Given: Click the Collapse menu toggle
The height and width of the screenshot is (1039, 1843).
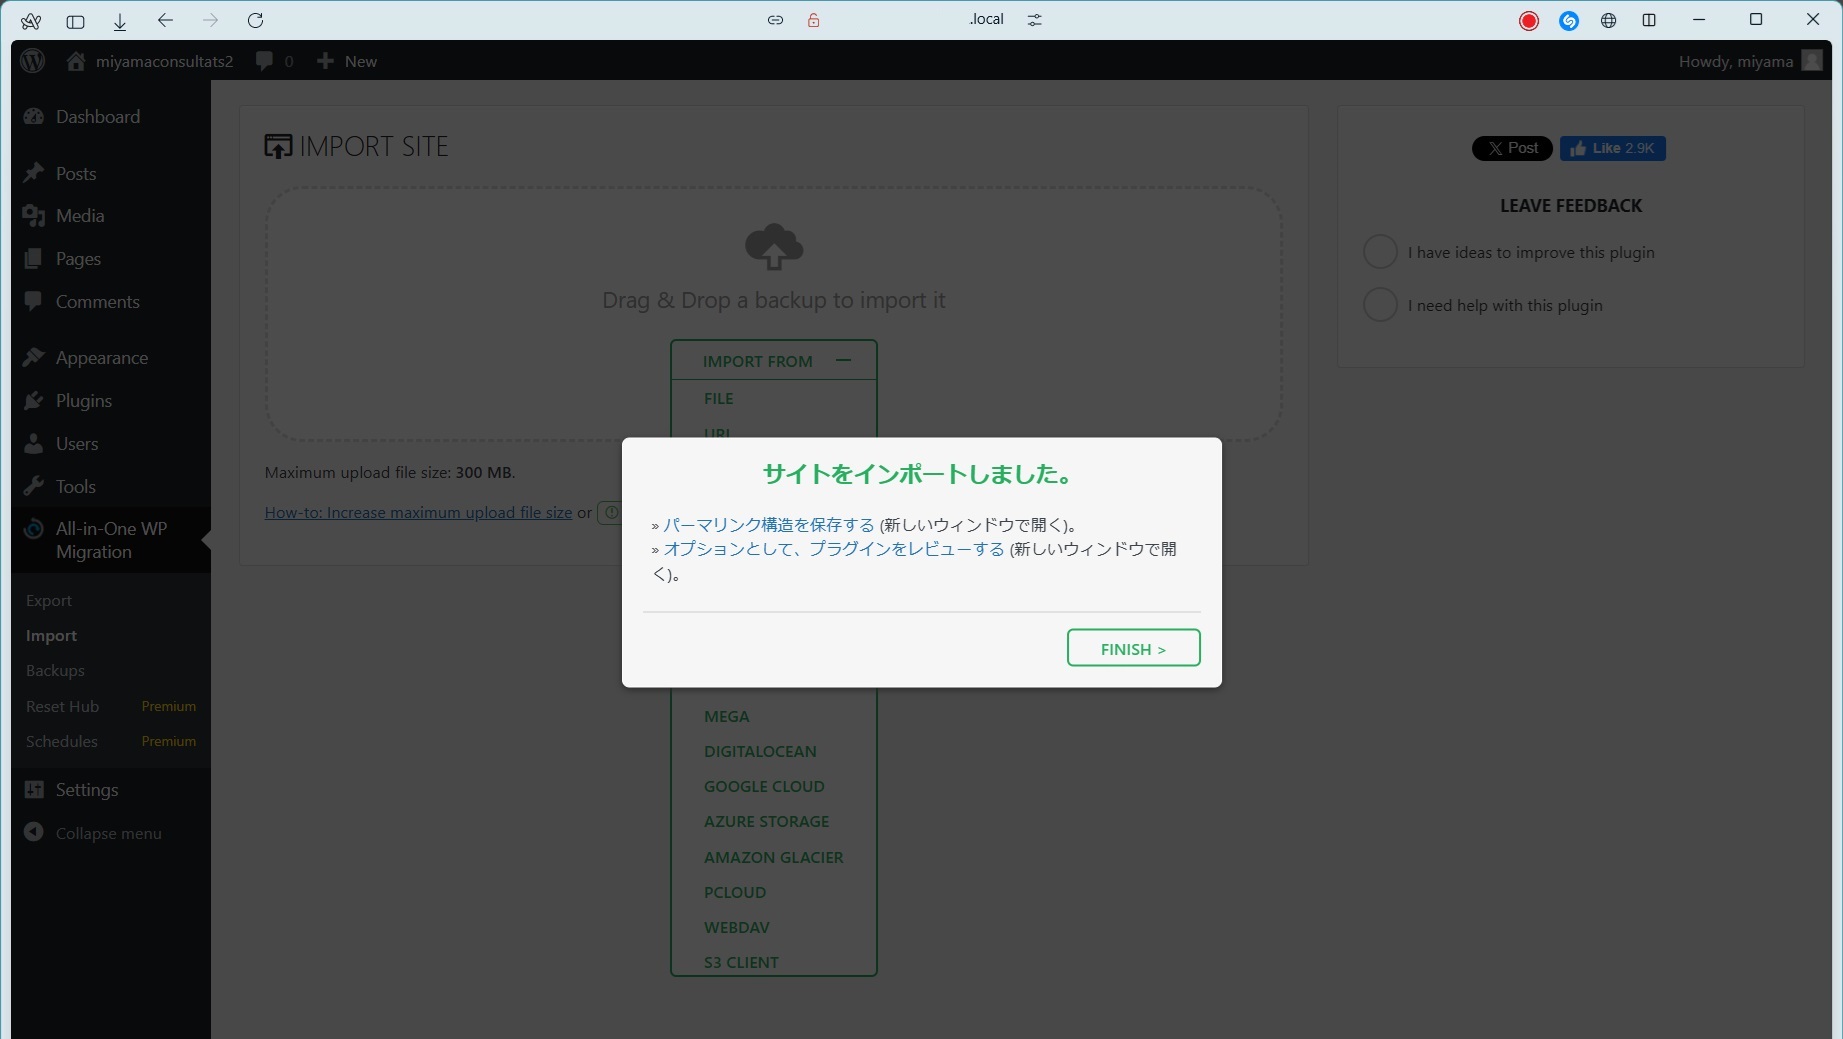Looking at the screenshot, I should click(108, 833).
